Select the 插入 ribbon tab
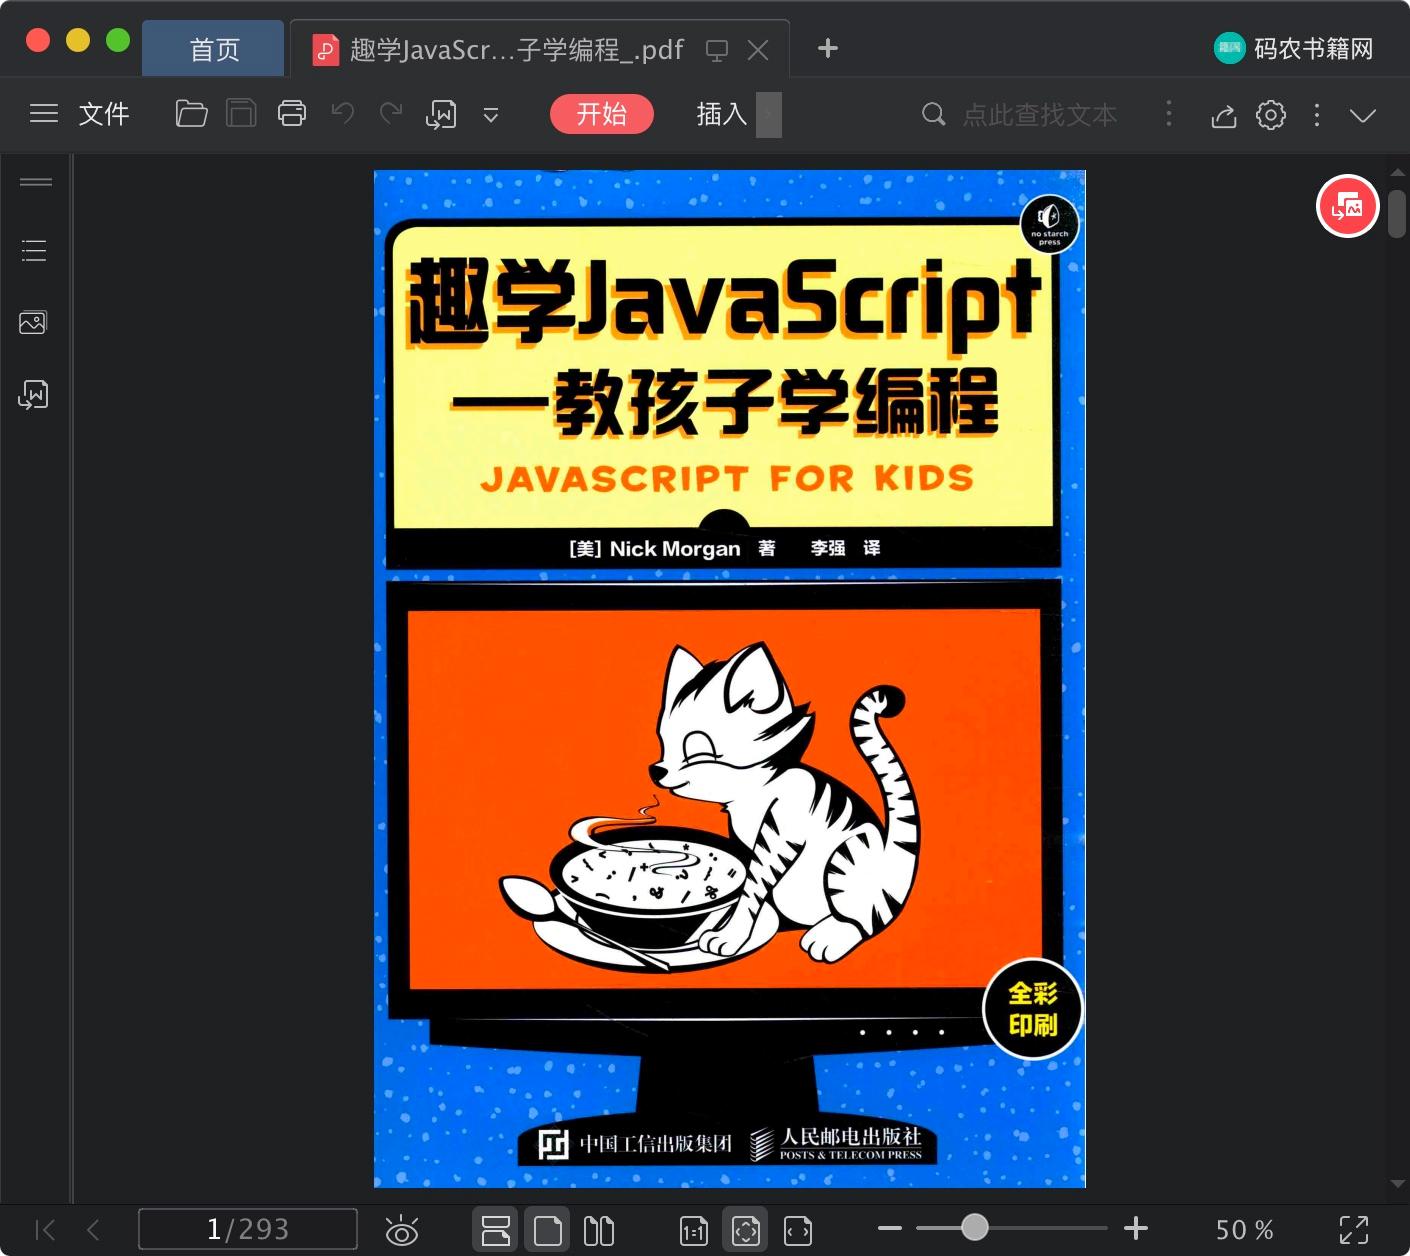Screen dimensions: 1410x1256 pos(722,114)
